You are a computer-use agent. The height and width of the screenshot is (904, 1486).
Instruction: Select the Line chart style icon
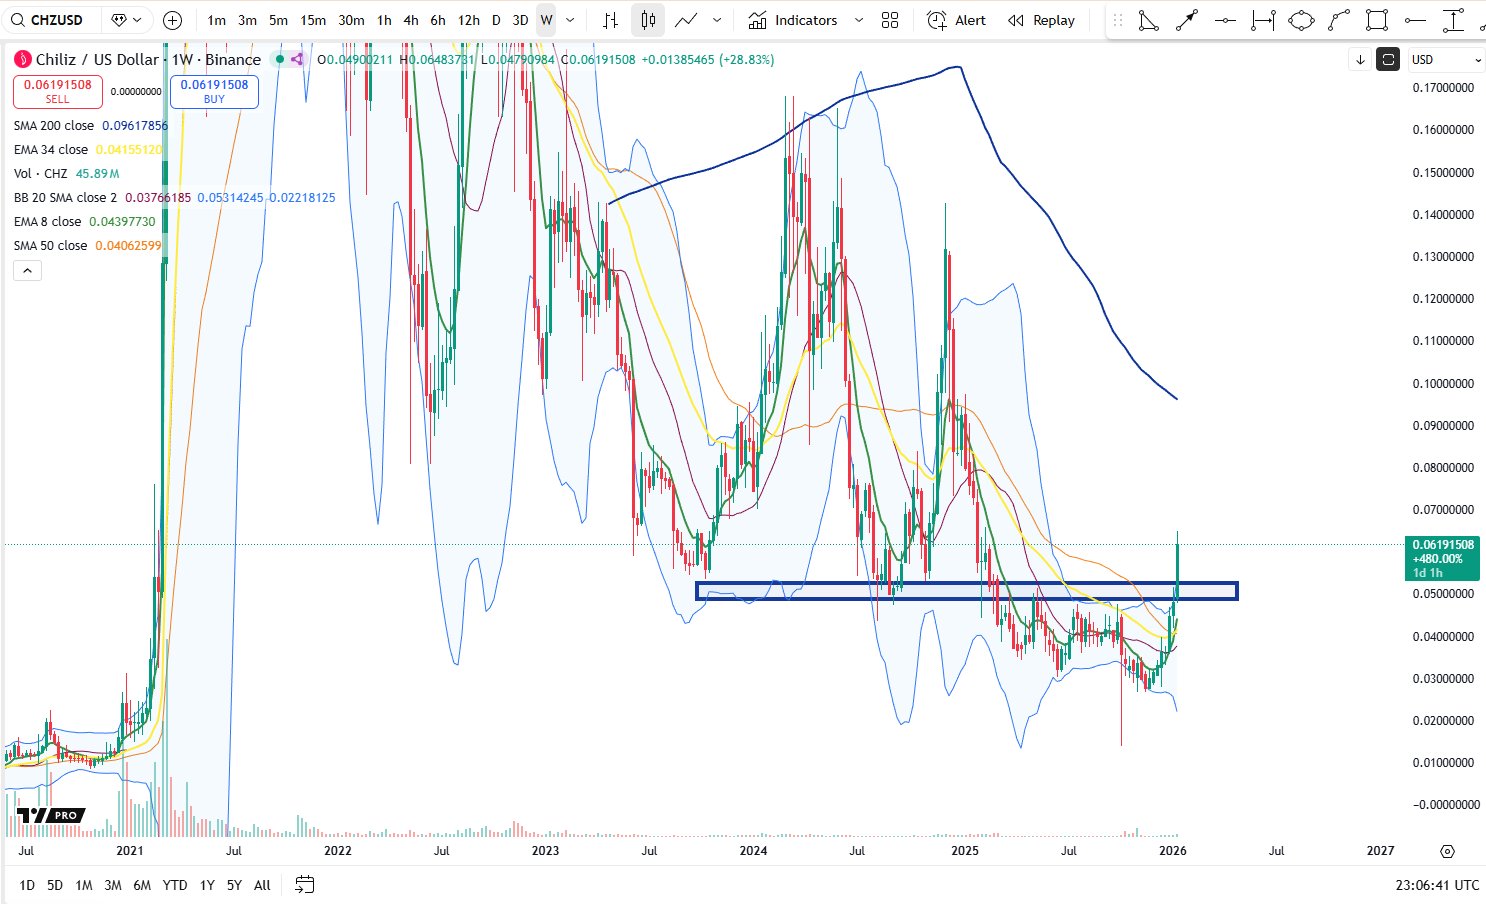686,20
